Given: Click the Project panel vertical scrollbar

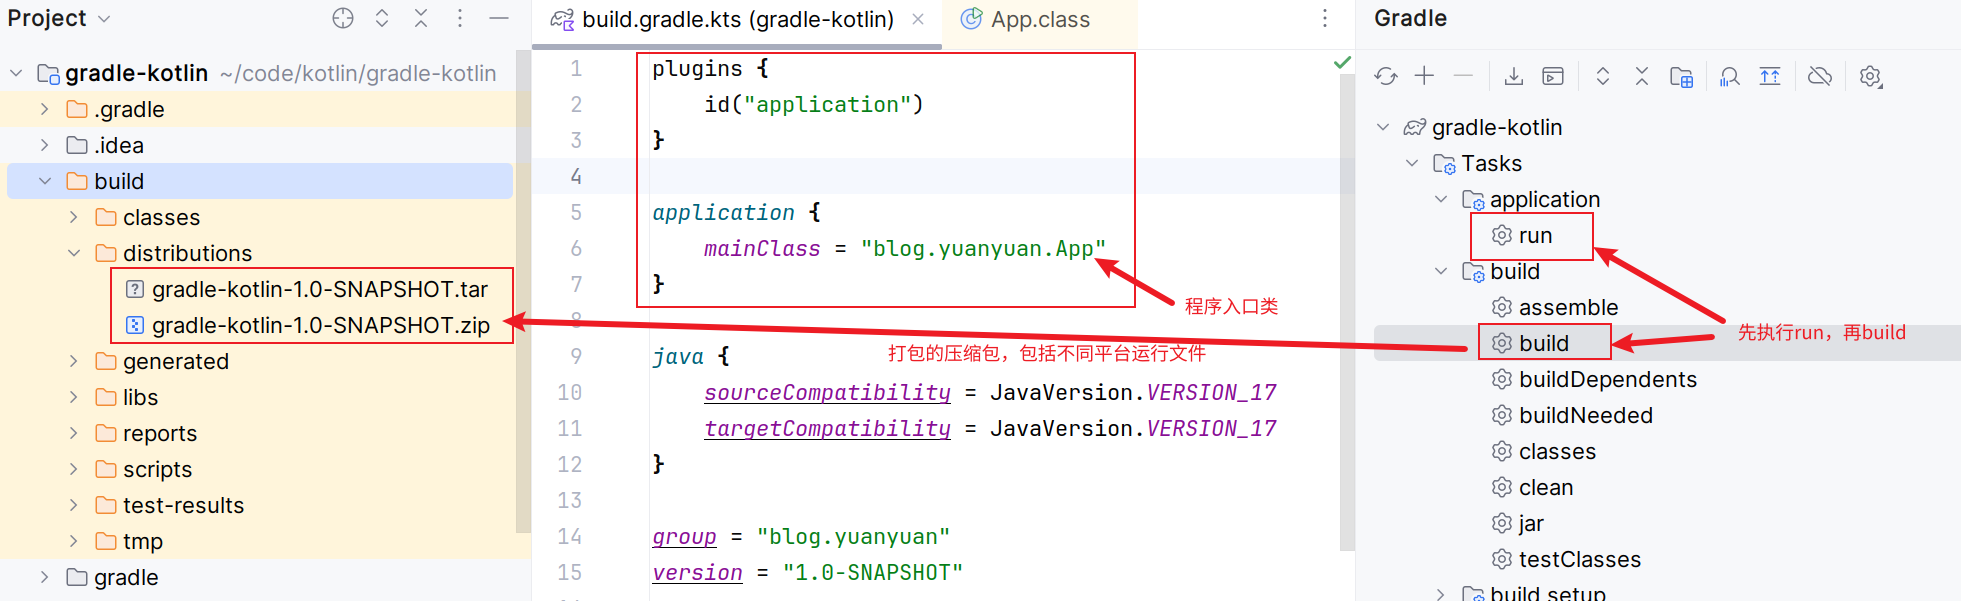Looking at the screenshot, I should click(522, 290).
